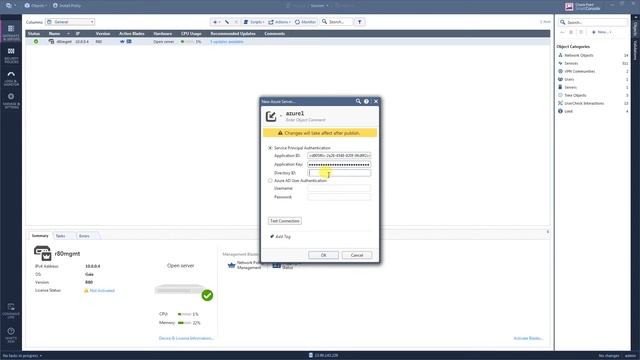
Task: Click the Monitor toolbar button
Action: tap(305, 22)
